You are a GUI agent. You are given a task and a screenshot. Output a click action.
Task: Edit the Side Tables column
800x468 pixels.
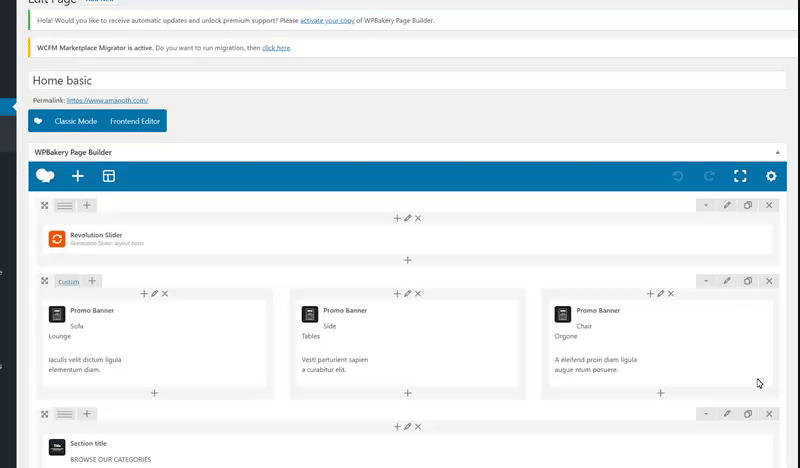[x=408, y=294]
